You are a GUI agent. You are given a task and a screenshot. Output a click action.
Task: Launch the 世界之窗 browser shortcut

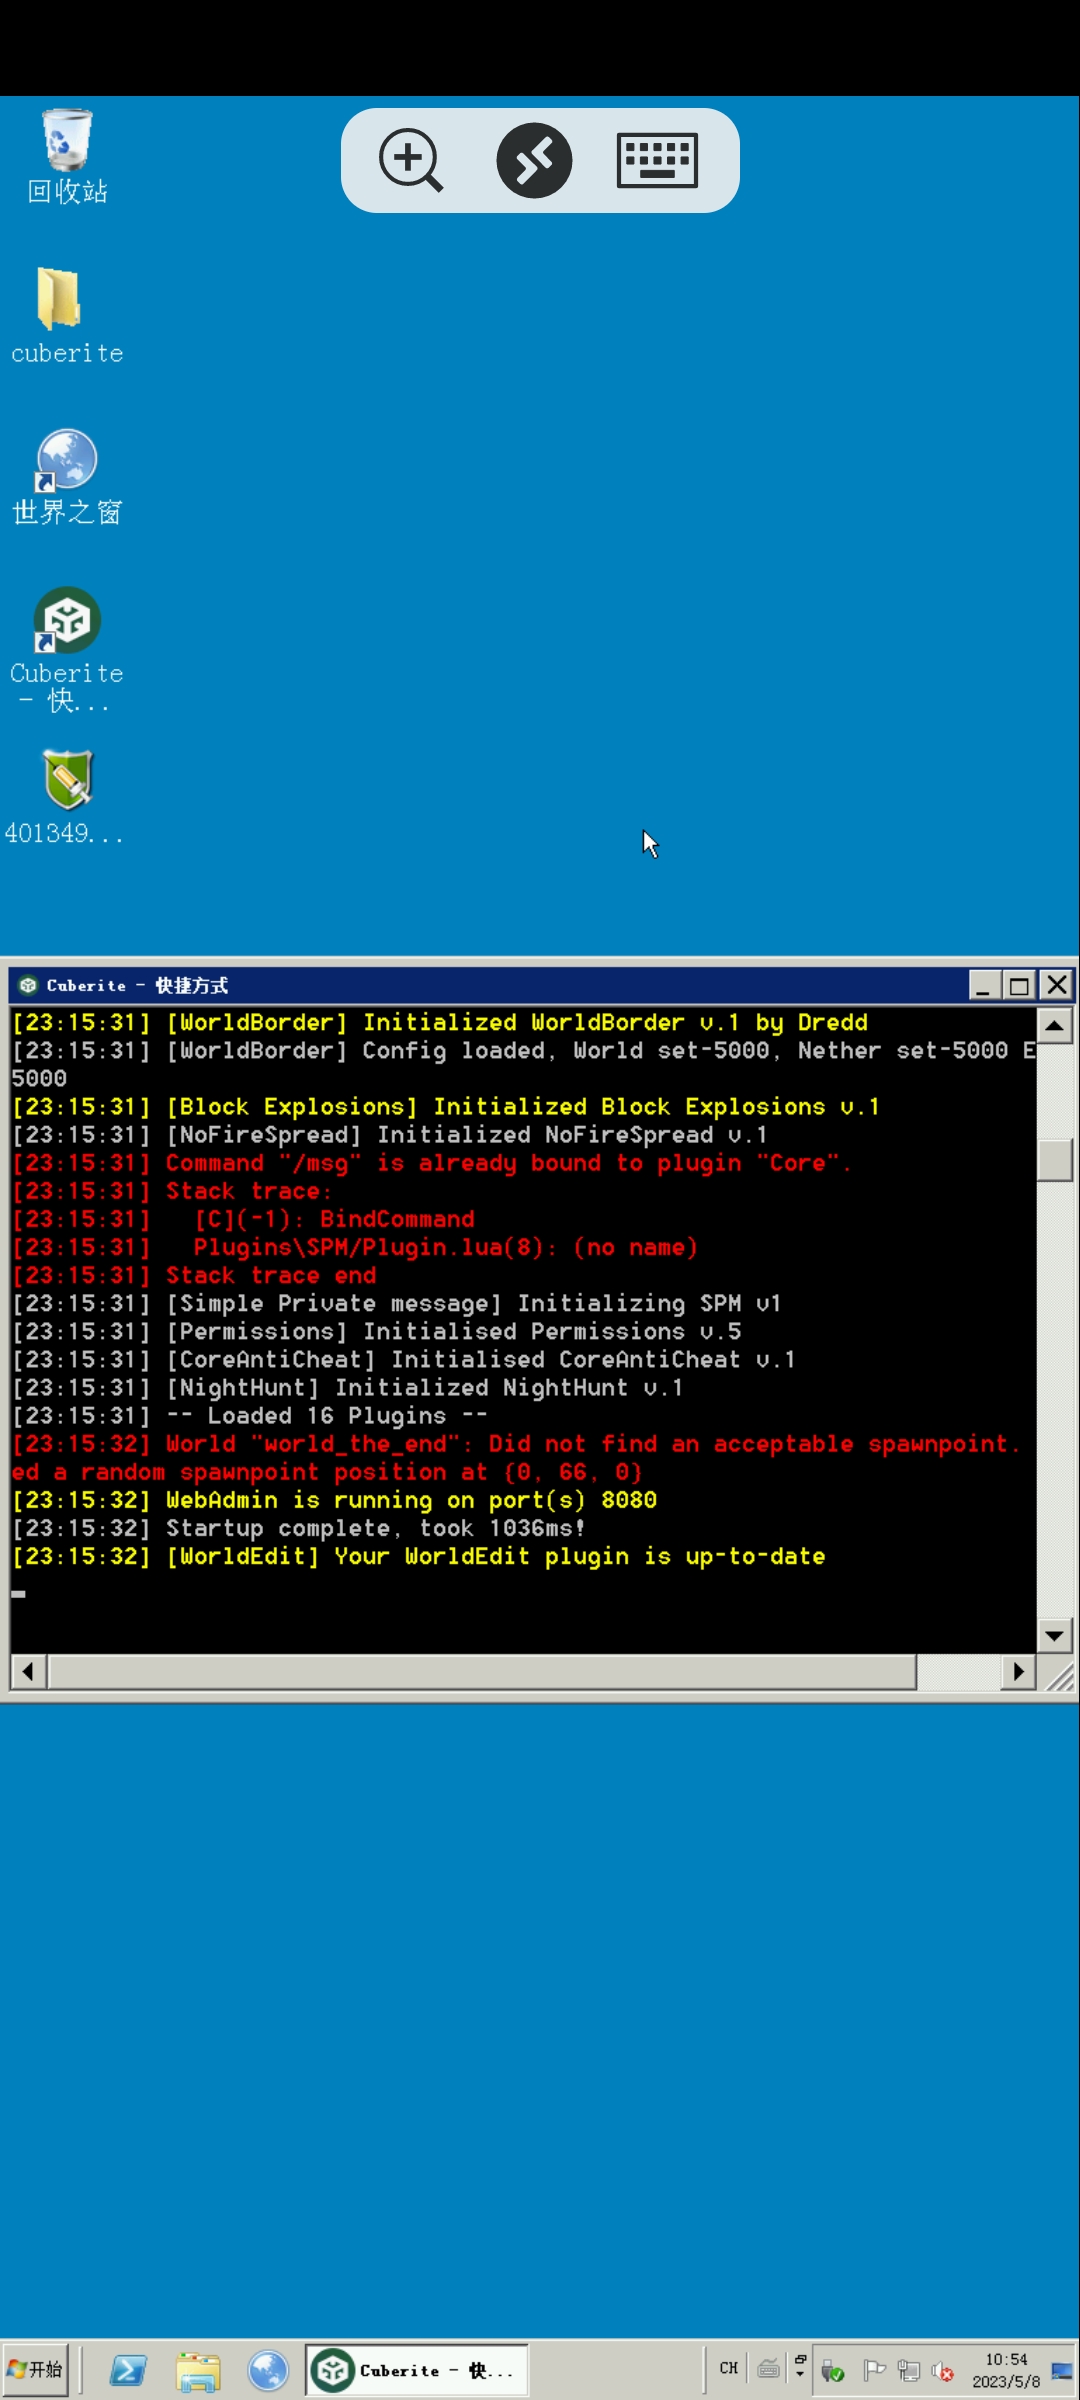(67, 461)
